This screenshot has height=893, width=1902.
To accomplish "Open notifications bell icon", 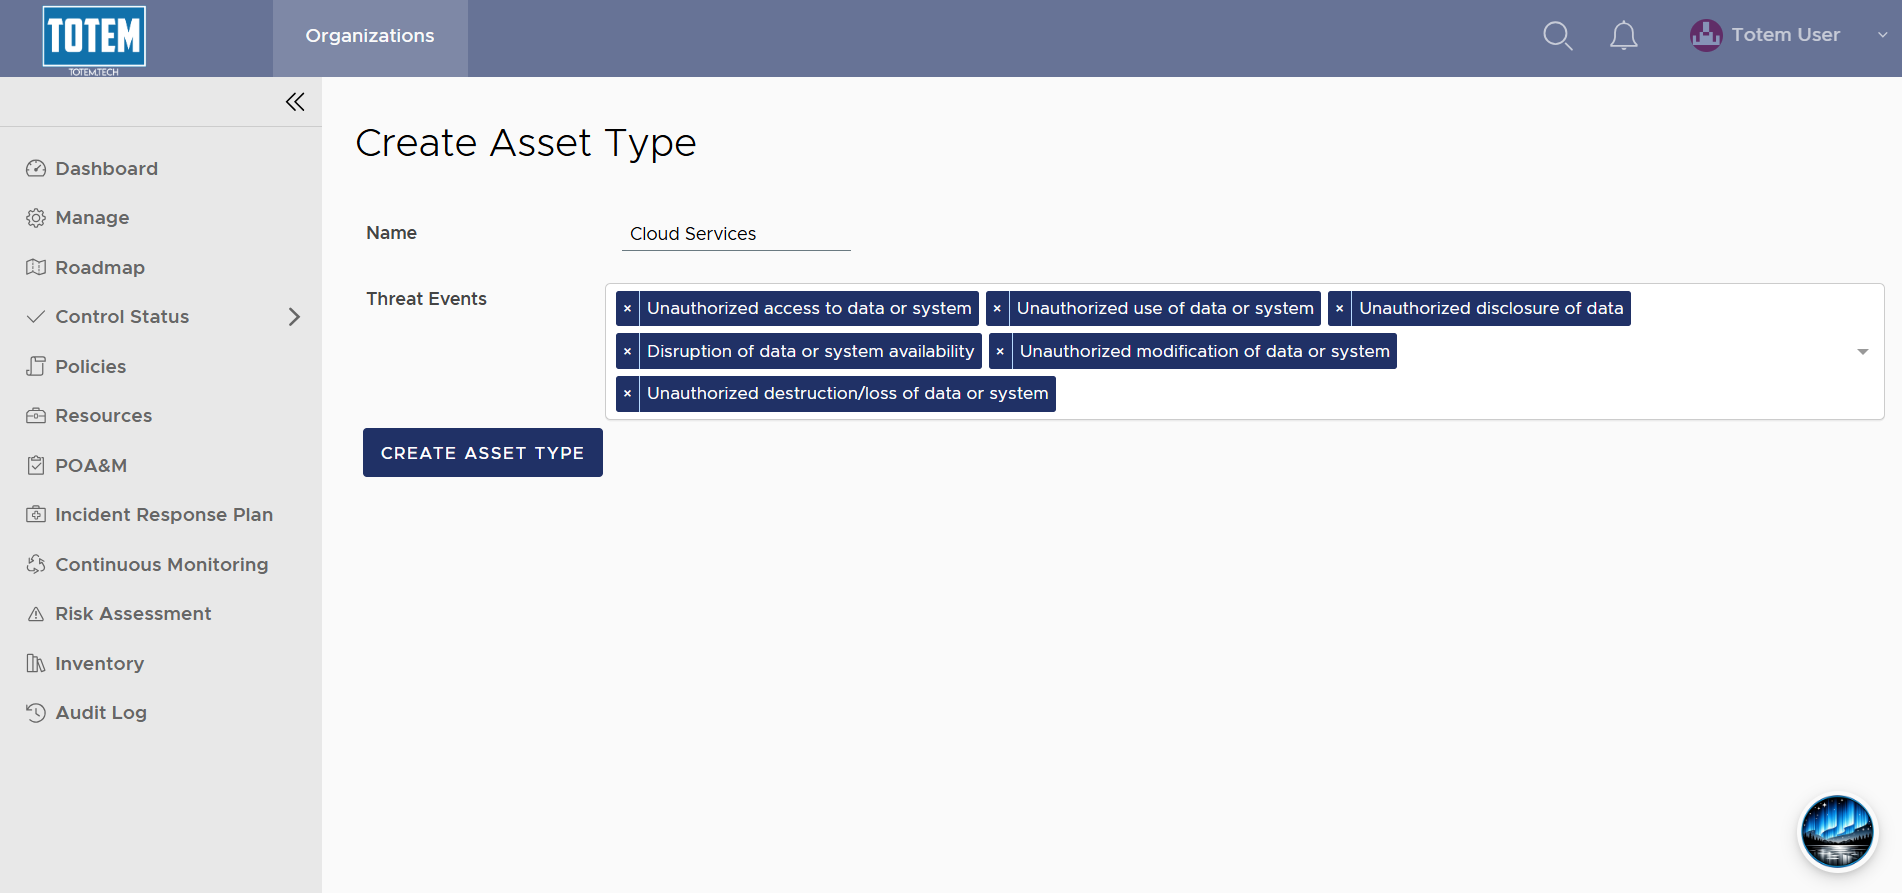I will pos(1623,36).
